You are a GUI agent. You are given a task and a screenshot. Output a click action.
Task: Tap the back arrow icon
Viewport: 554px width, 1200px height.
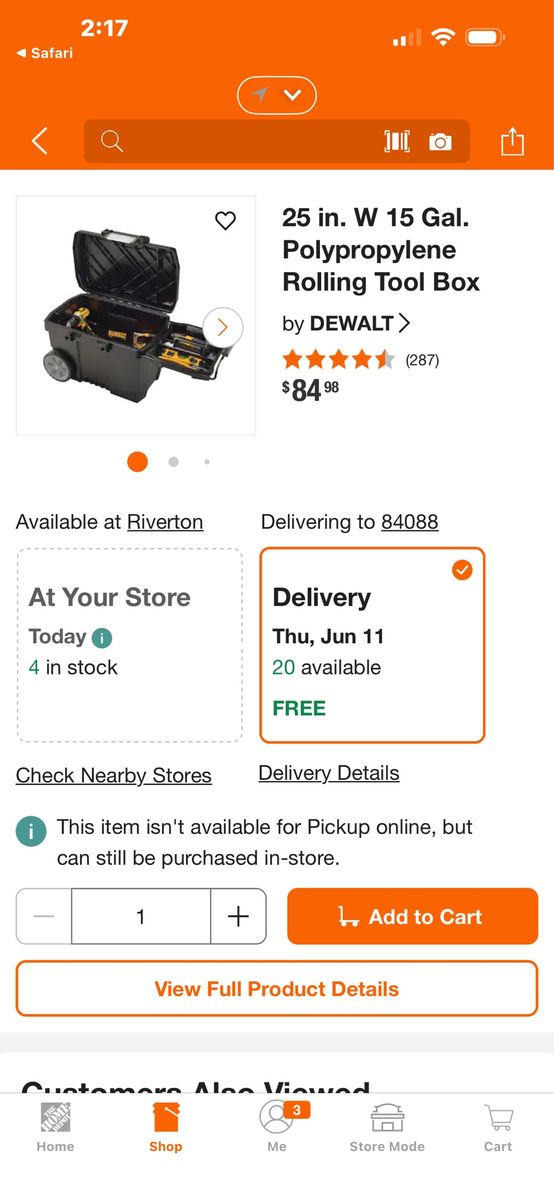39,142
